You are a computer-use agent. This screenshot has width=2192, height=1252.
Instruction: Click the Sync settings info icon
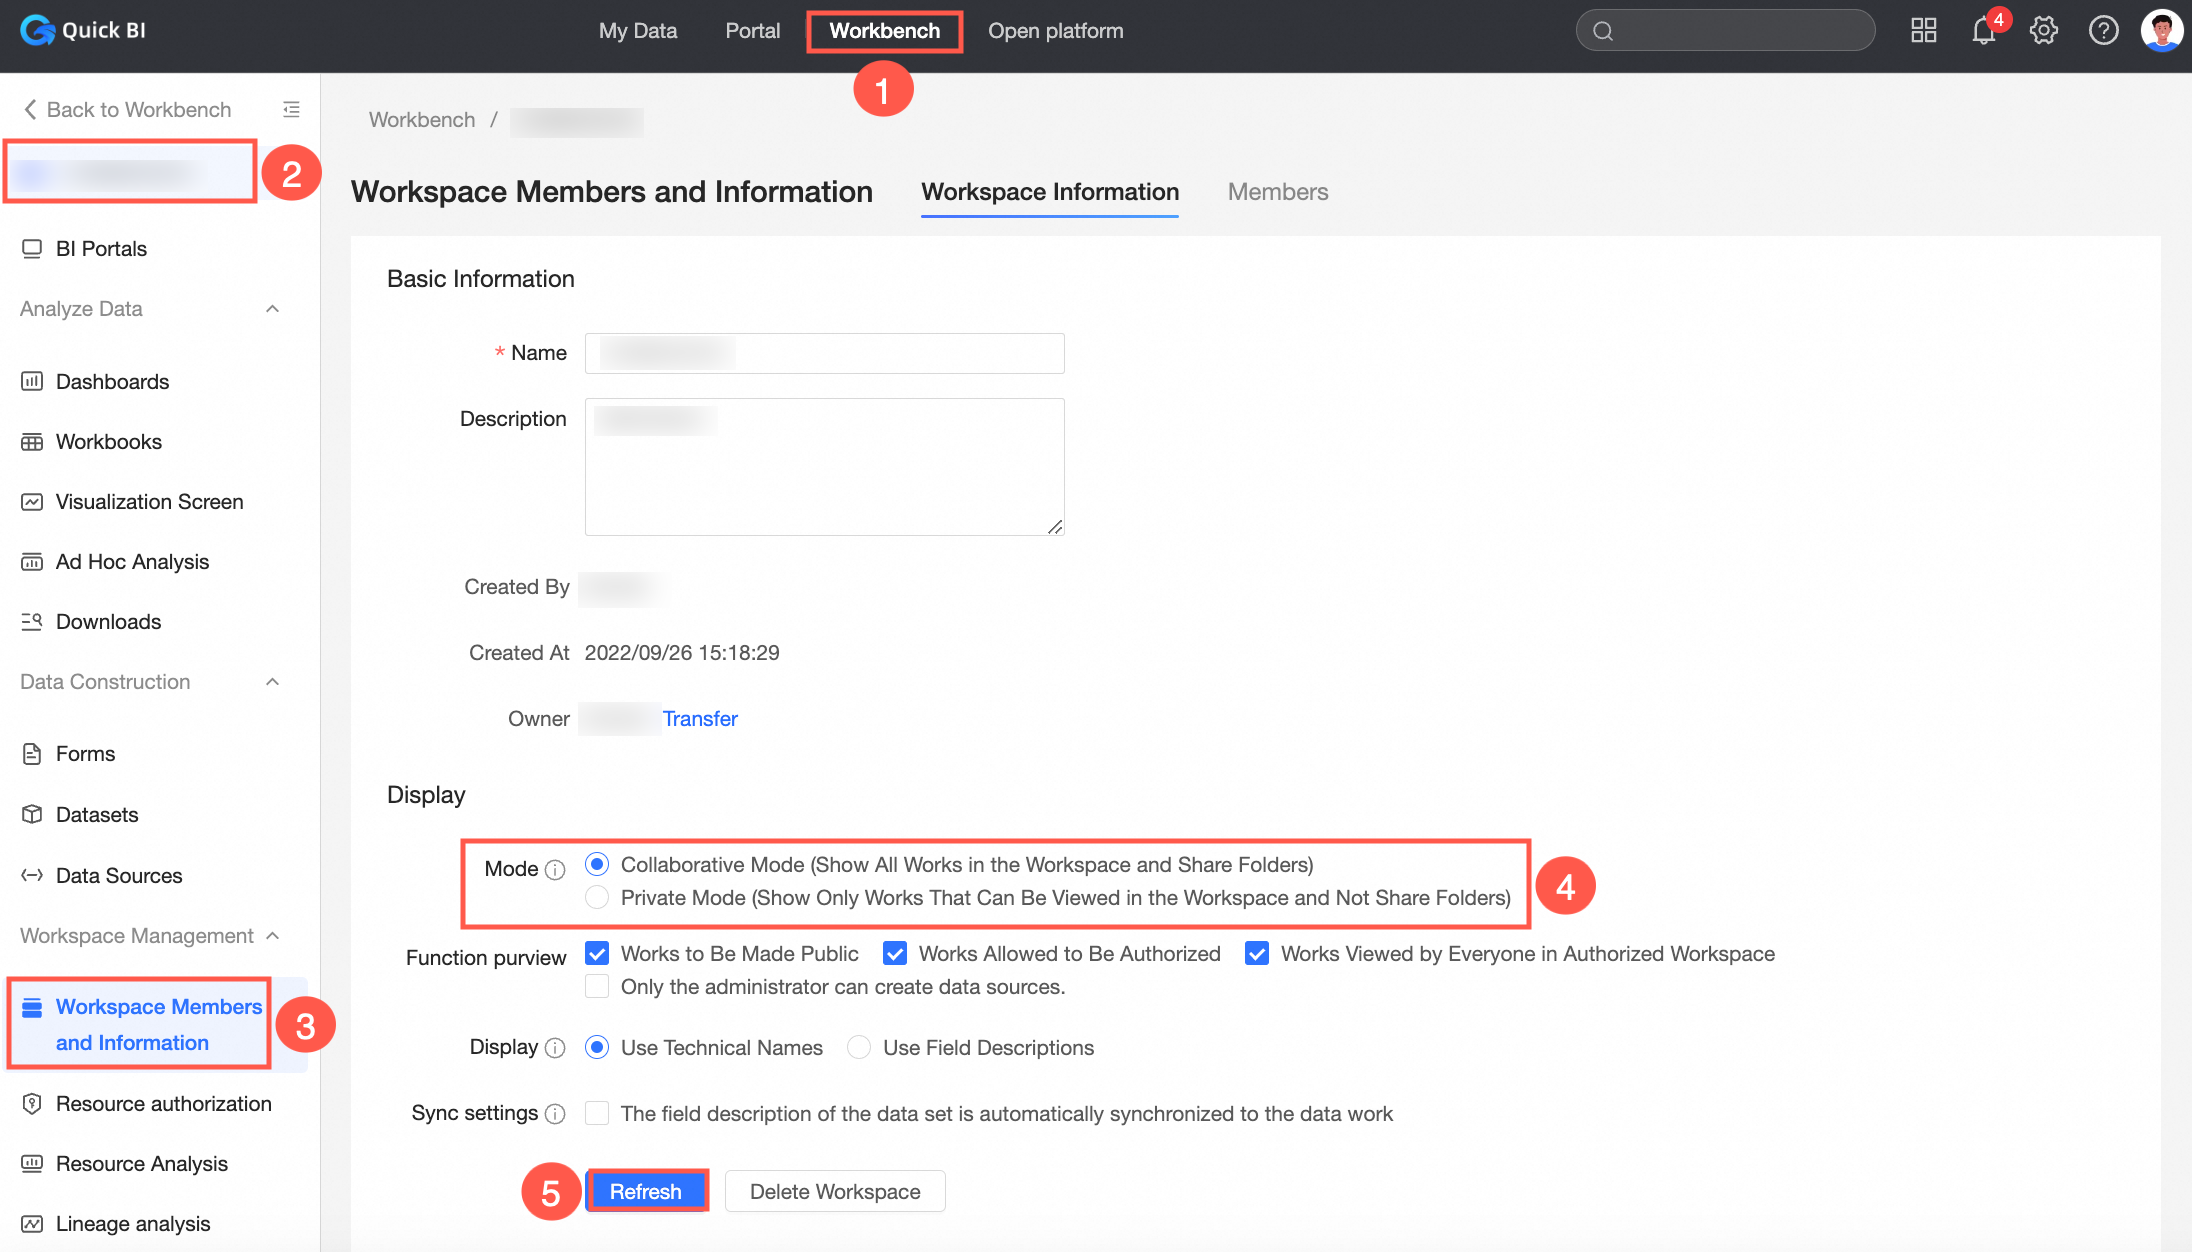555,1114
